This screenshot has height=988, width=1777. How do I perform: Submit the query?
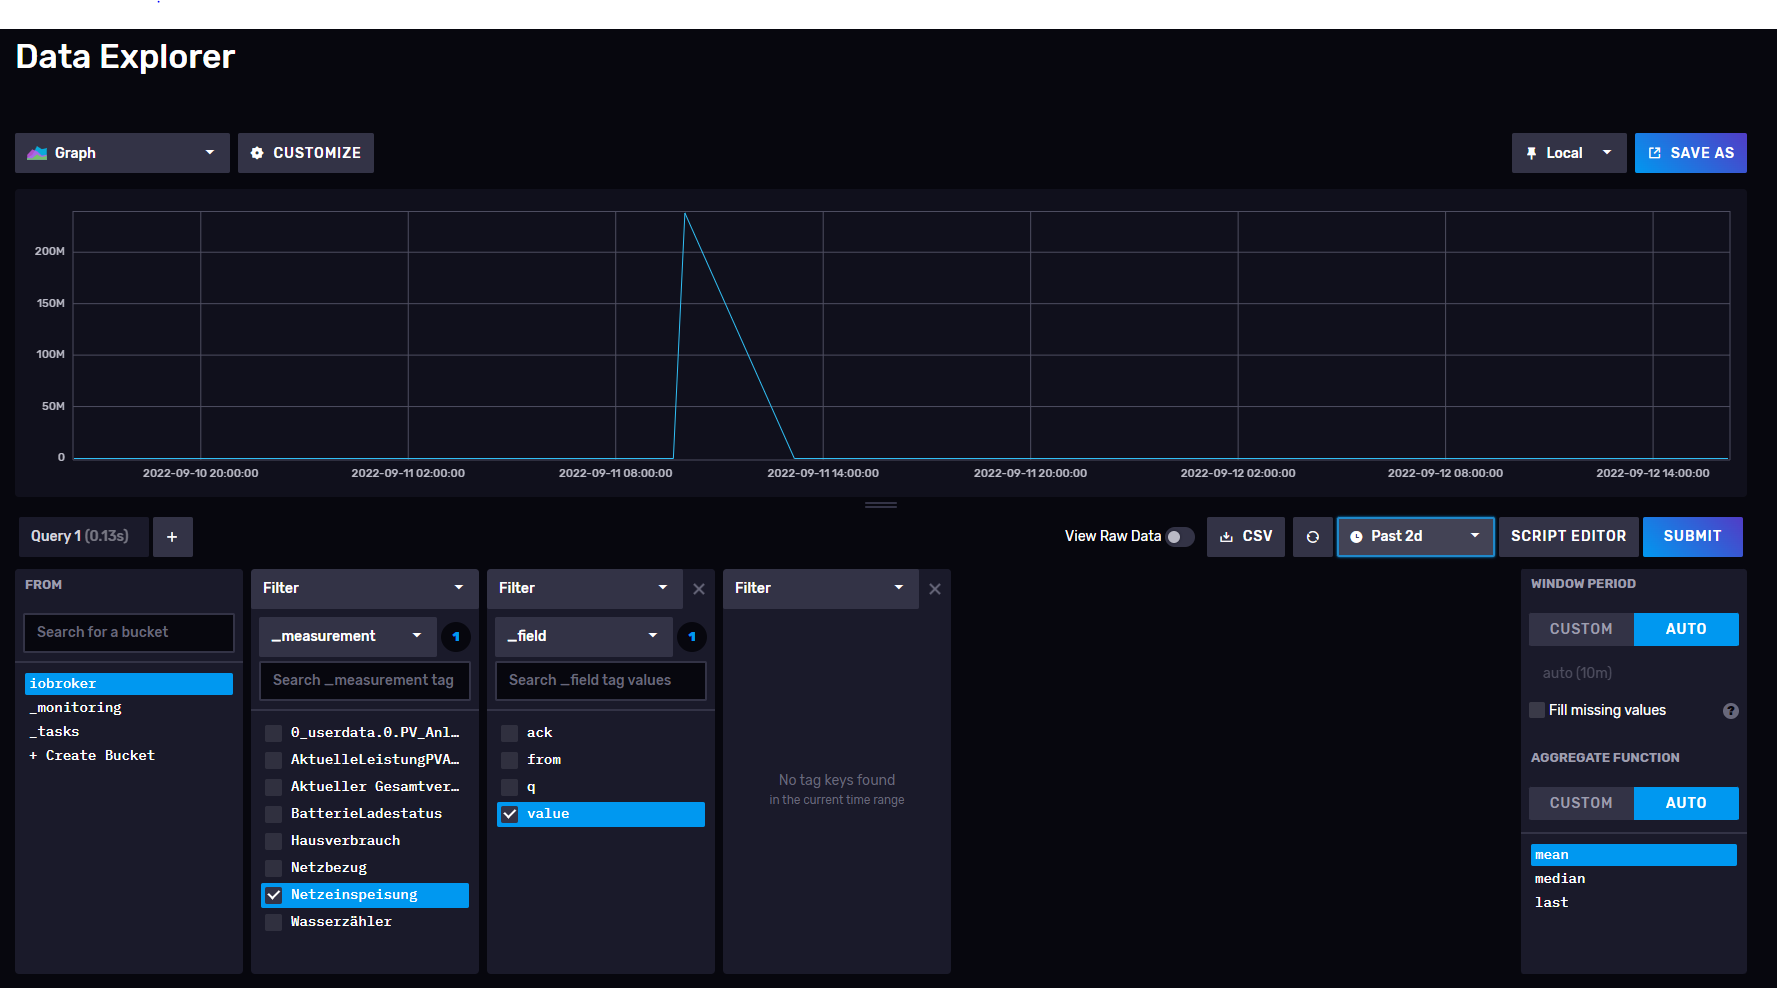point(1693,537)
